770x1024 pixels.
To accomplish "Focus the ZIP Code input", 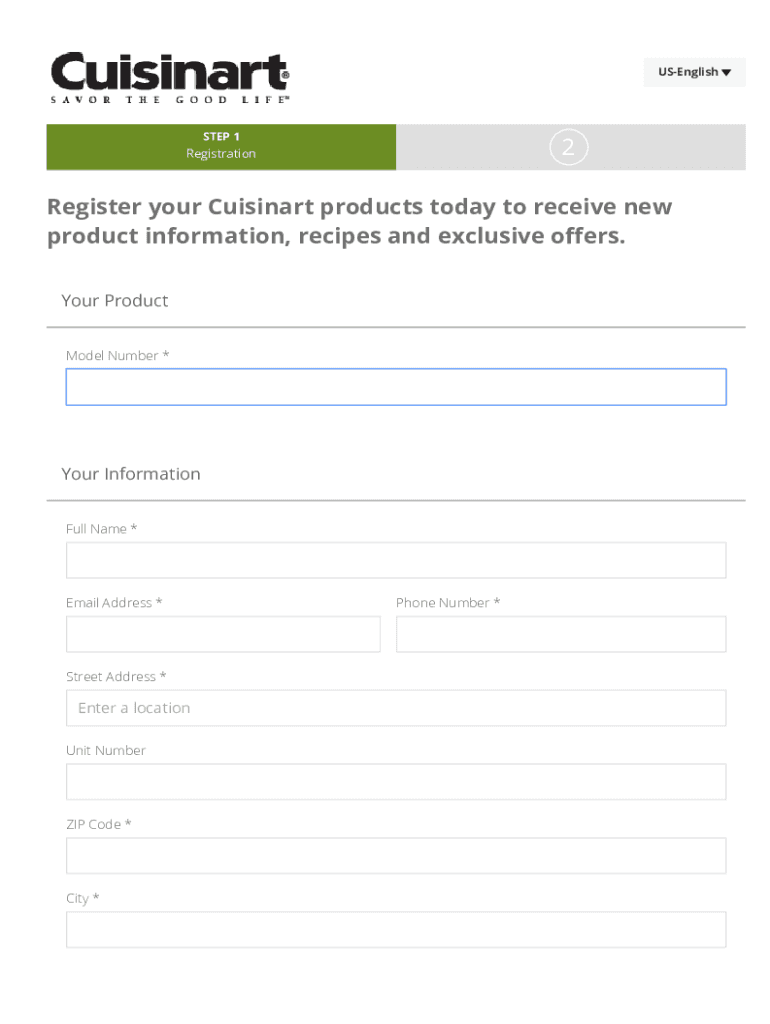I will tap(395, 856).
